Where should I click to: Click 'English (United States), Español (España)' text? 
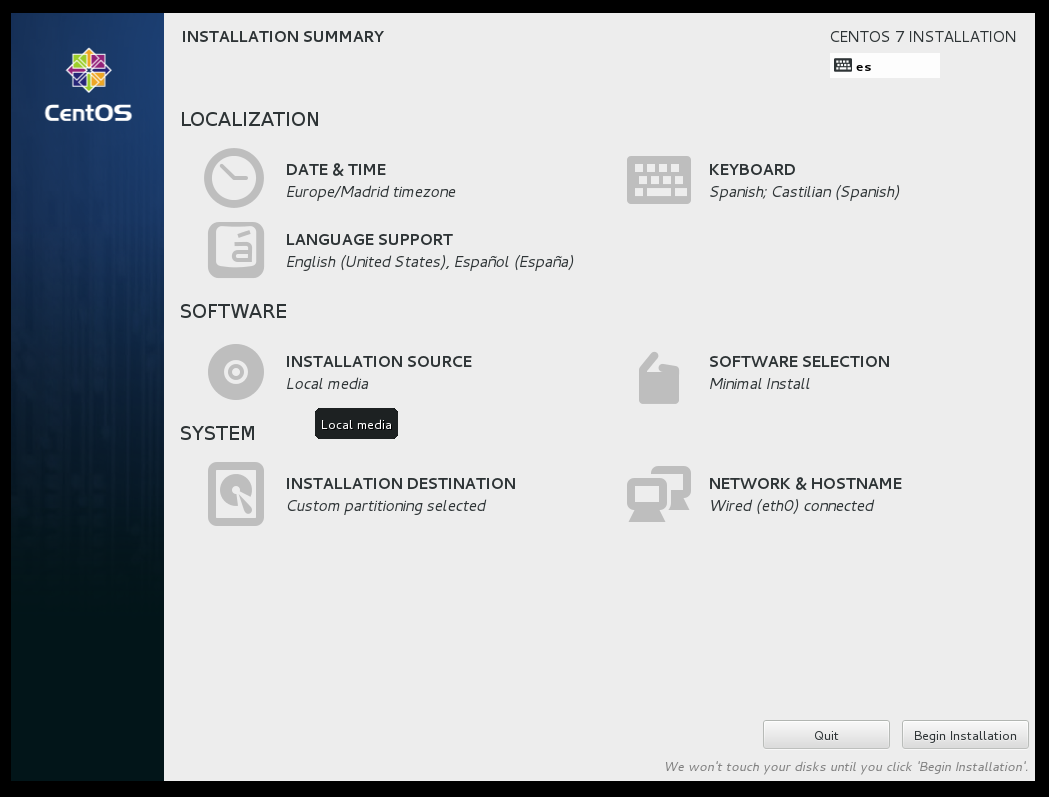pos(430,262)
